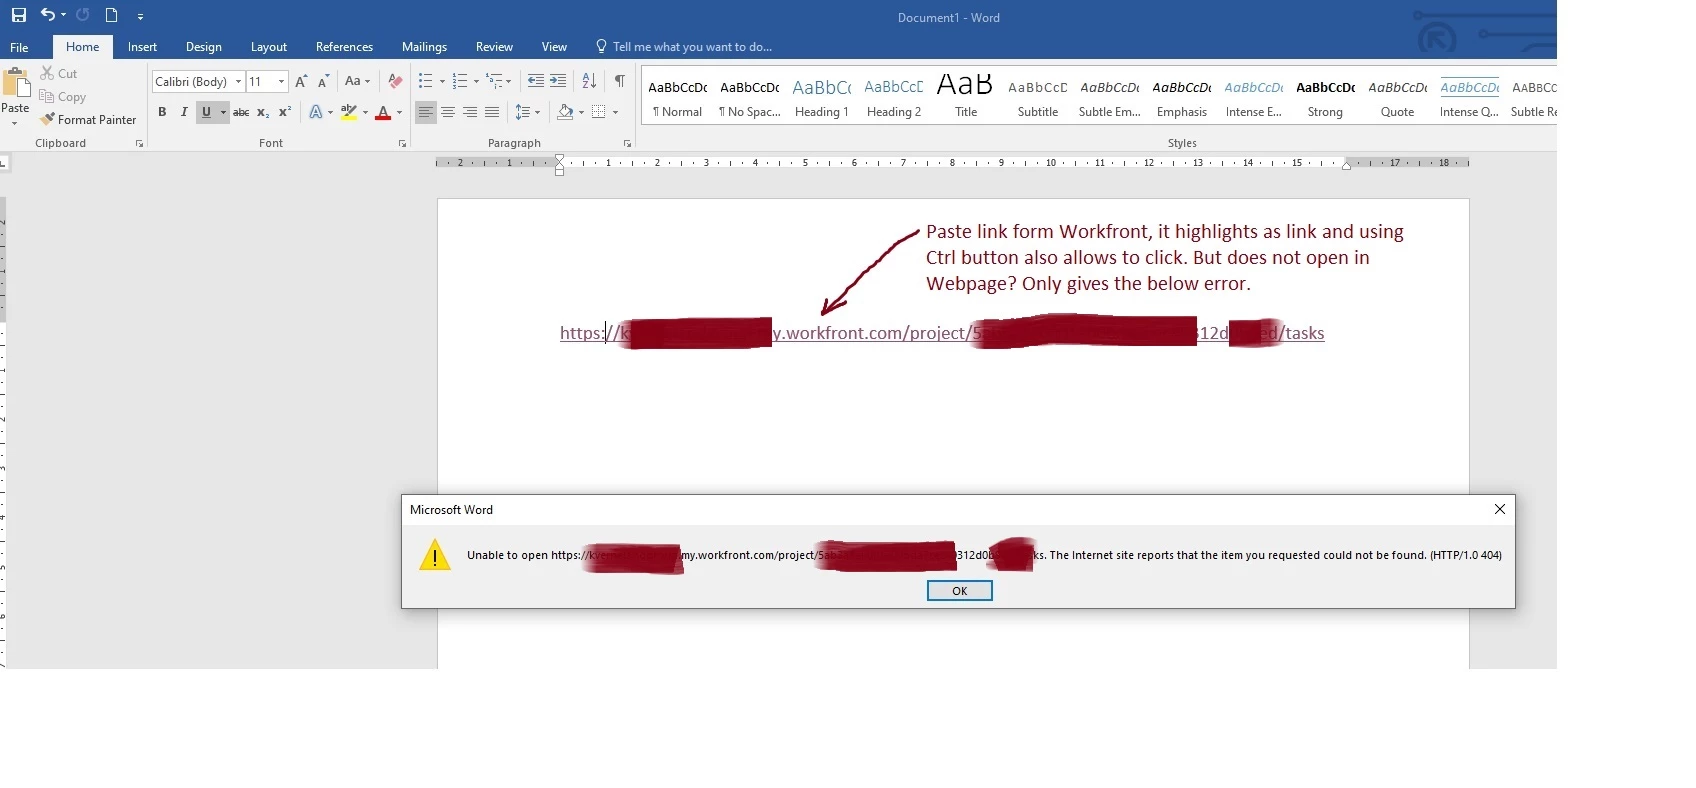This screenshot has height=788, width=1696.
Task: Click the Undo arrow icon
Action: [x=48, y=14]
